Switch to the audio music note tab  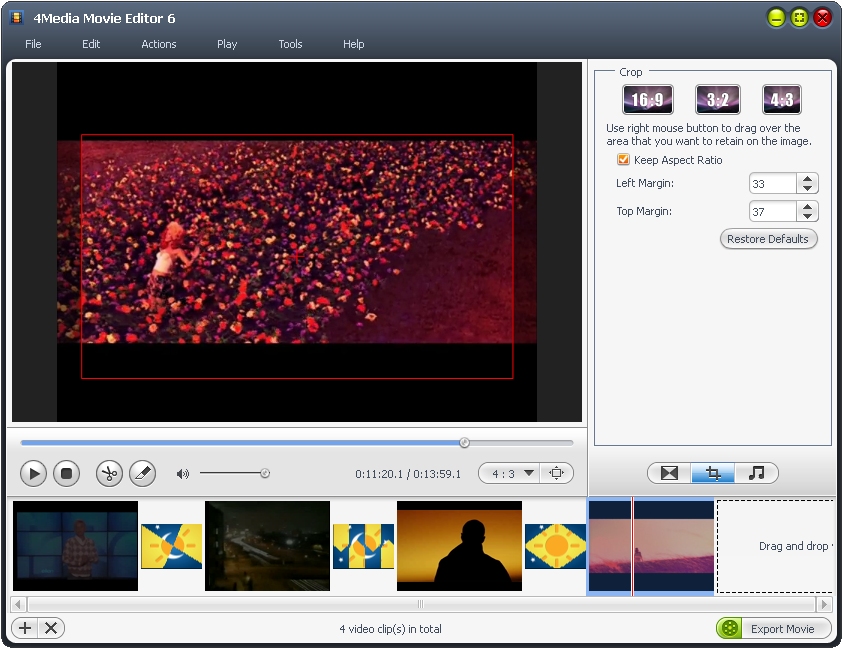point(756,473)
